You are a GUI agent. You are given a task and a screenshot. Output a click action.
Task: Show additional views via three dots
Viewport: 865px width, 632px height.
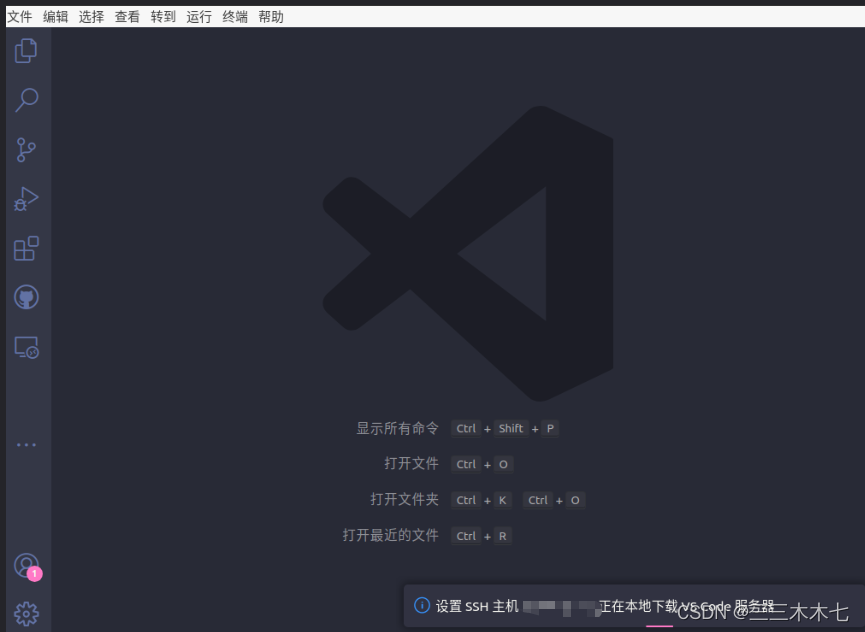[x=26, y=444]
